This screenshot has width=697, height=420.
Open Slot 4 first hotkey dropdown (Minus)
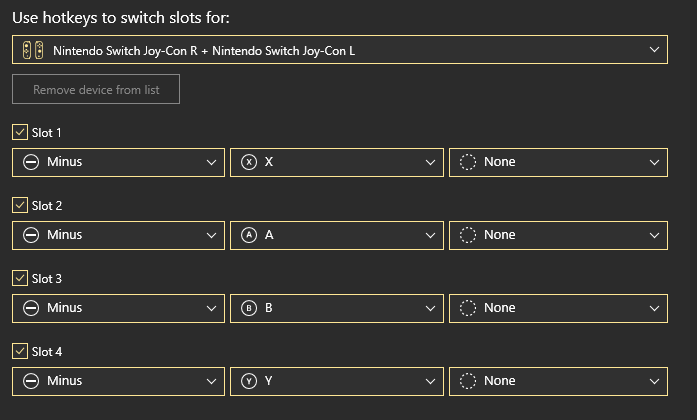coord(118,381)
